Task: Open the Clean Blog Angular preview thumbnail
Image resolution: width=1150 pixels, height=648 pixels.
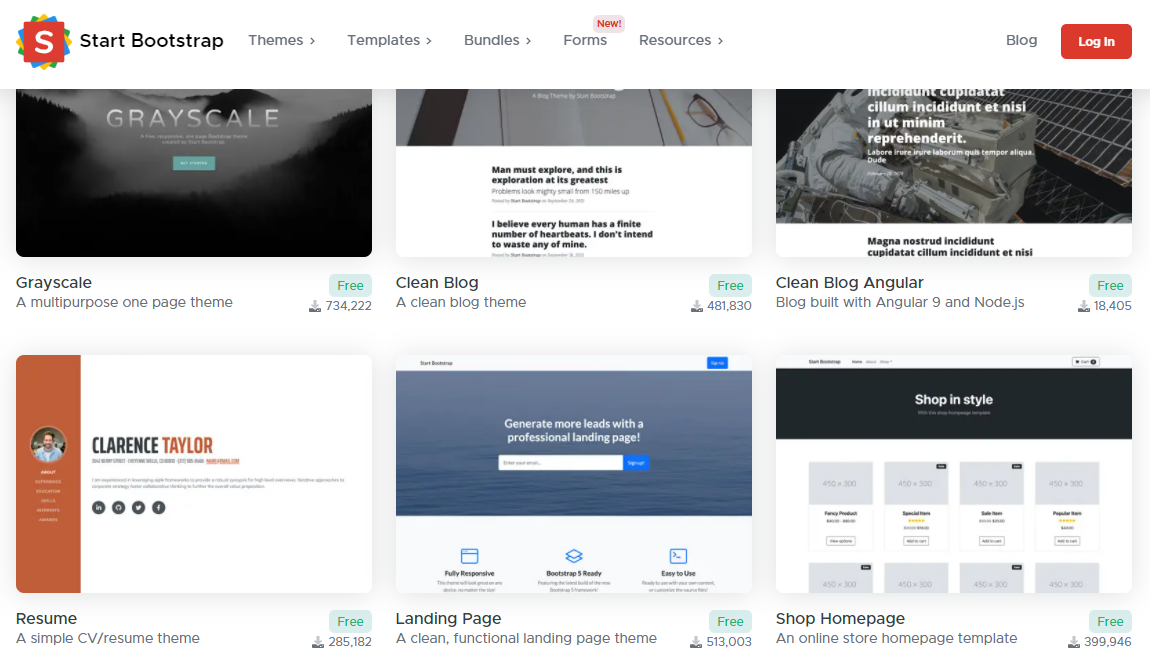Action: (x=953, y=173)
